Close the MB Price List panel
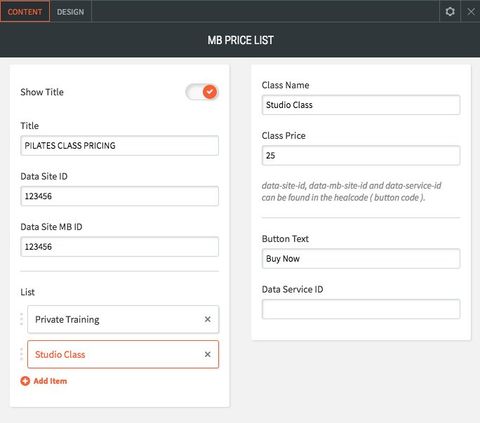Screen dimensions: 480x423 pos(471,12)
